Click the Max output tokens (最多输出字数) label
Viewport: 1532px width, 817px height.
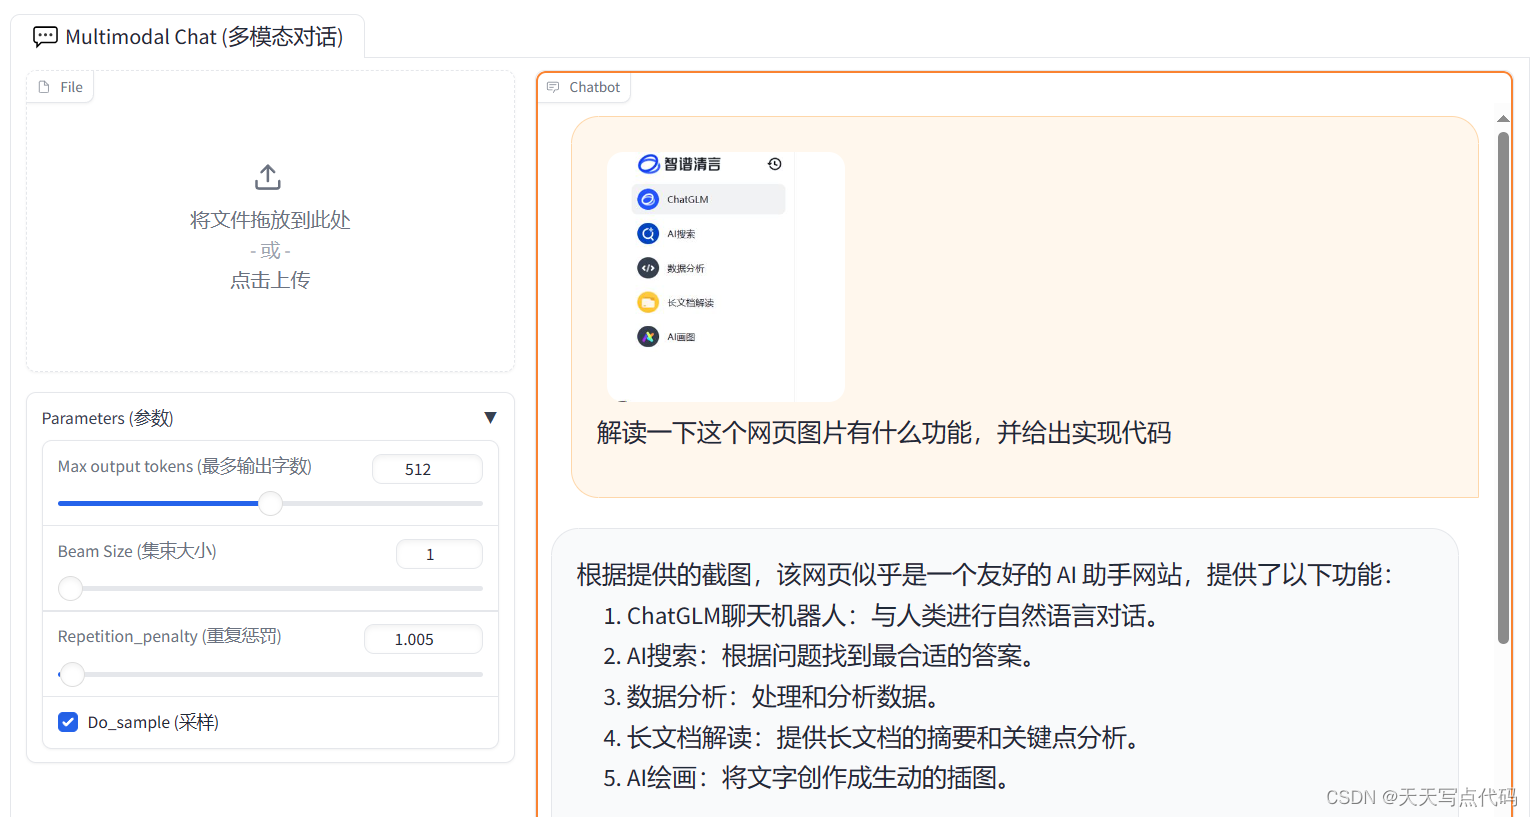pos(185,466)
